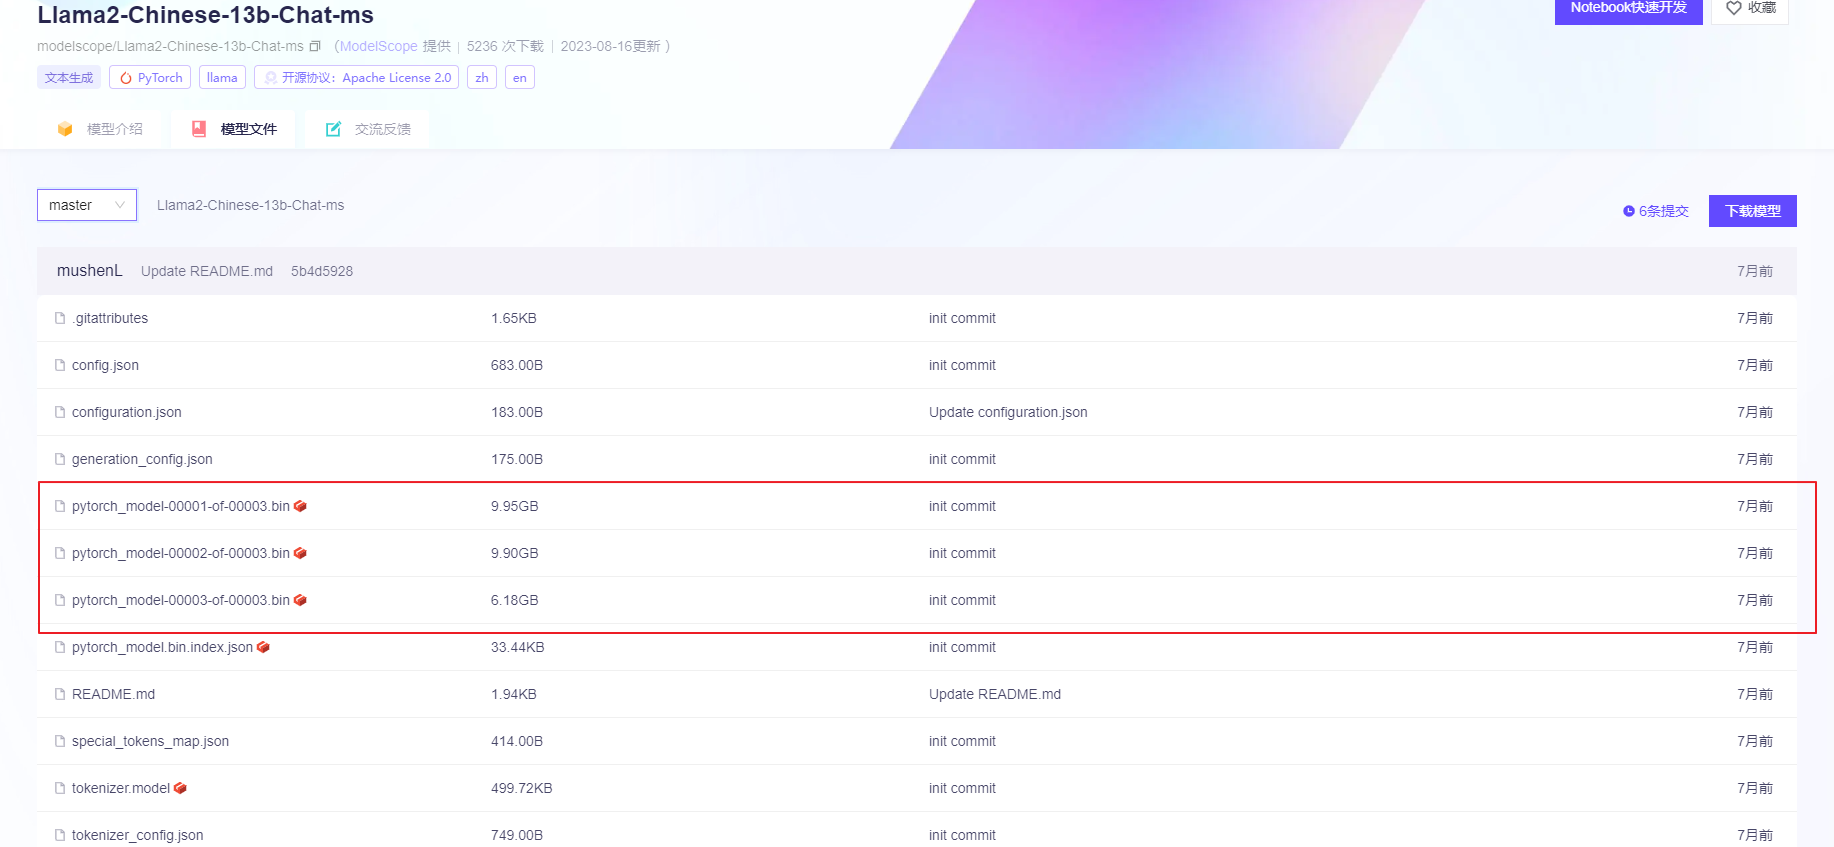Open the master branch dropdown
This screenshot has height=847, width=1834.
pos(87,205)
